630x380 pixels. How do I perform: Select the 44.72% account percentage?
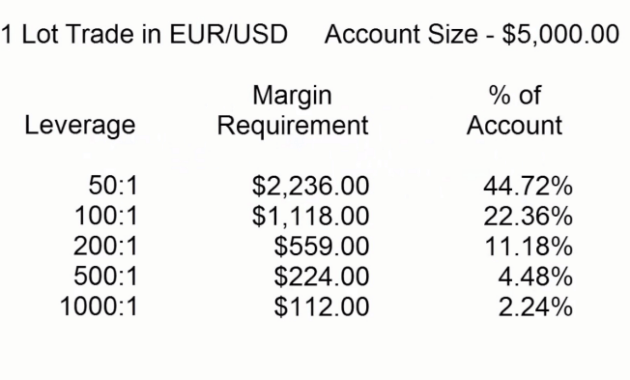[x=528, y=186]
